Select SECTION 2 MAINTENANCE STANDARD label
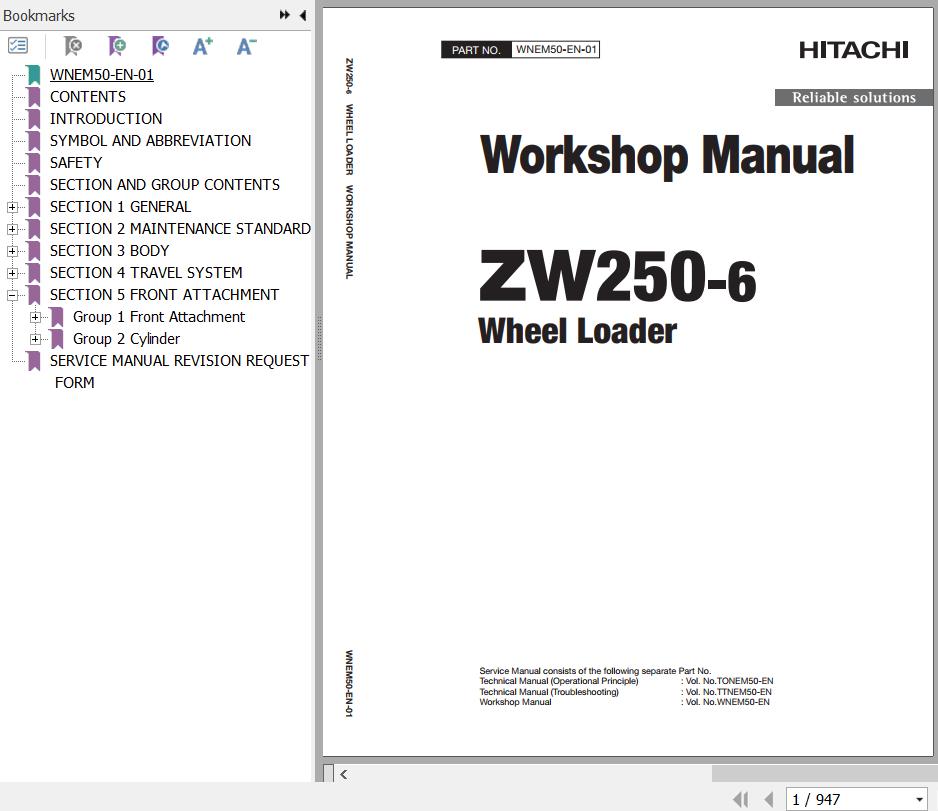Screen dimensions: 938x811 click(x=180, y=229)
